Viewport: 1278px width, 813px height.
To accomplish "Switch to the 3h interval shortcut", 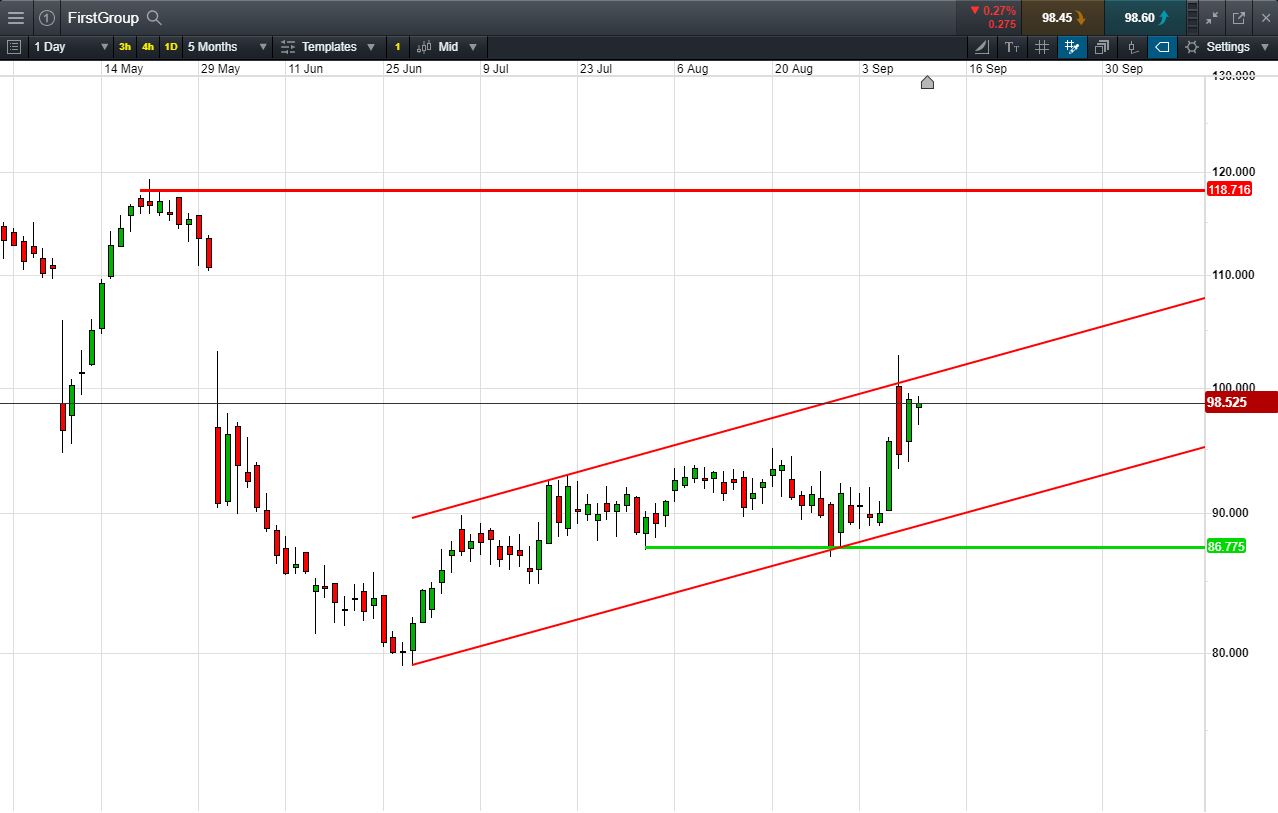I will pyautogui.click(x=125, y=47).
